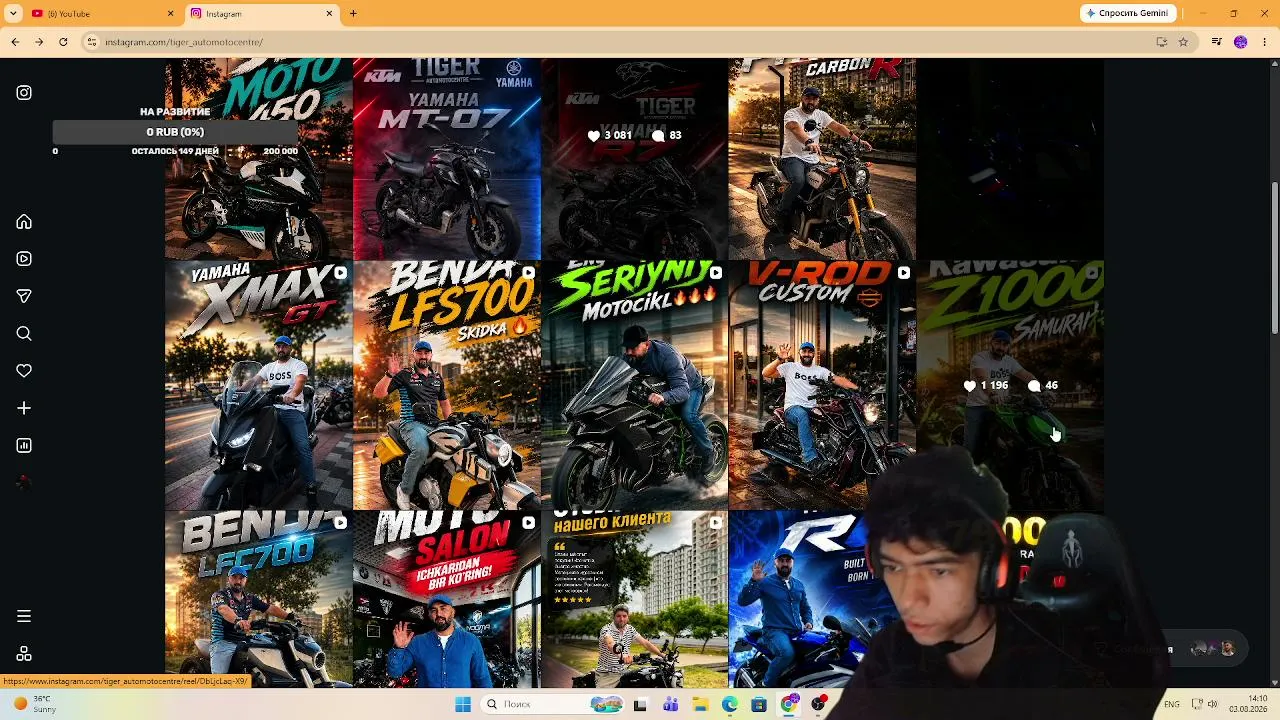Viewport: 1280px width, 720px height.
Task: Open the dashboard chart icon in the sidebar
Action: pyautogui.click(x=24, y=446)
